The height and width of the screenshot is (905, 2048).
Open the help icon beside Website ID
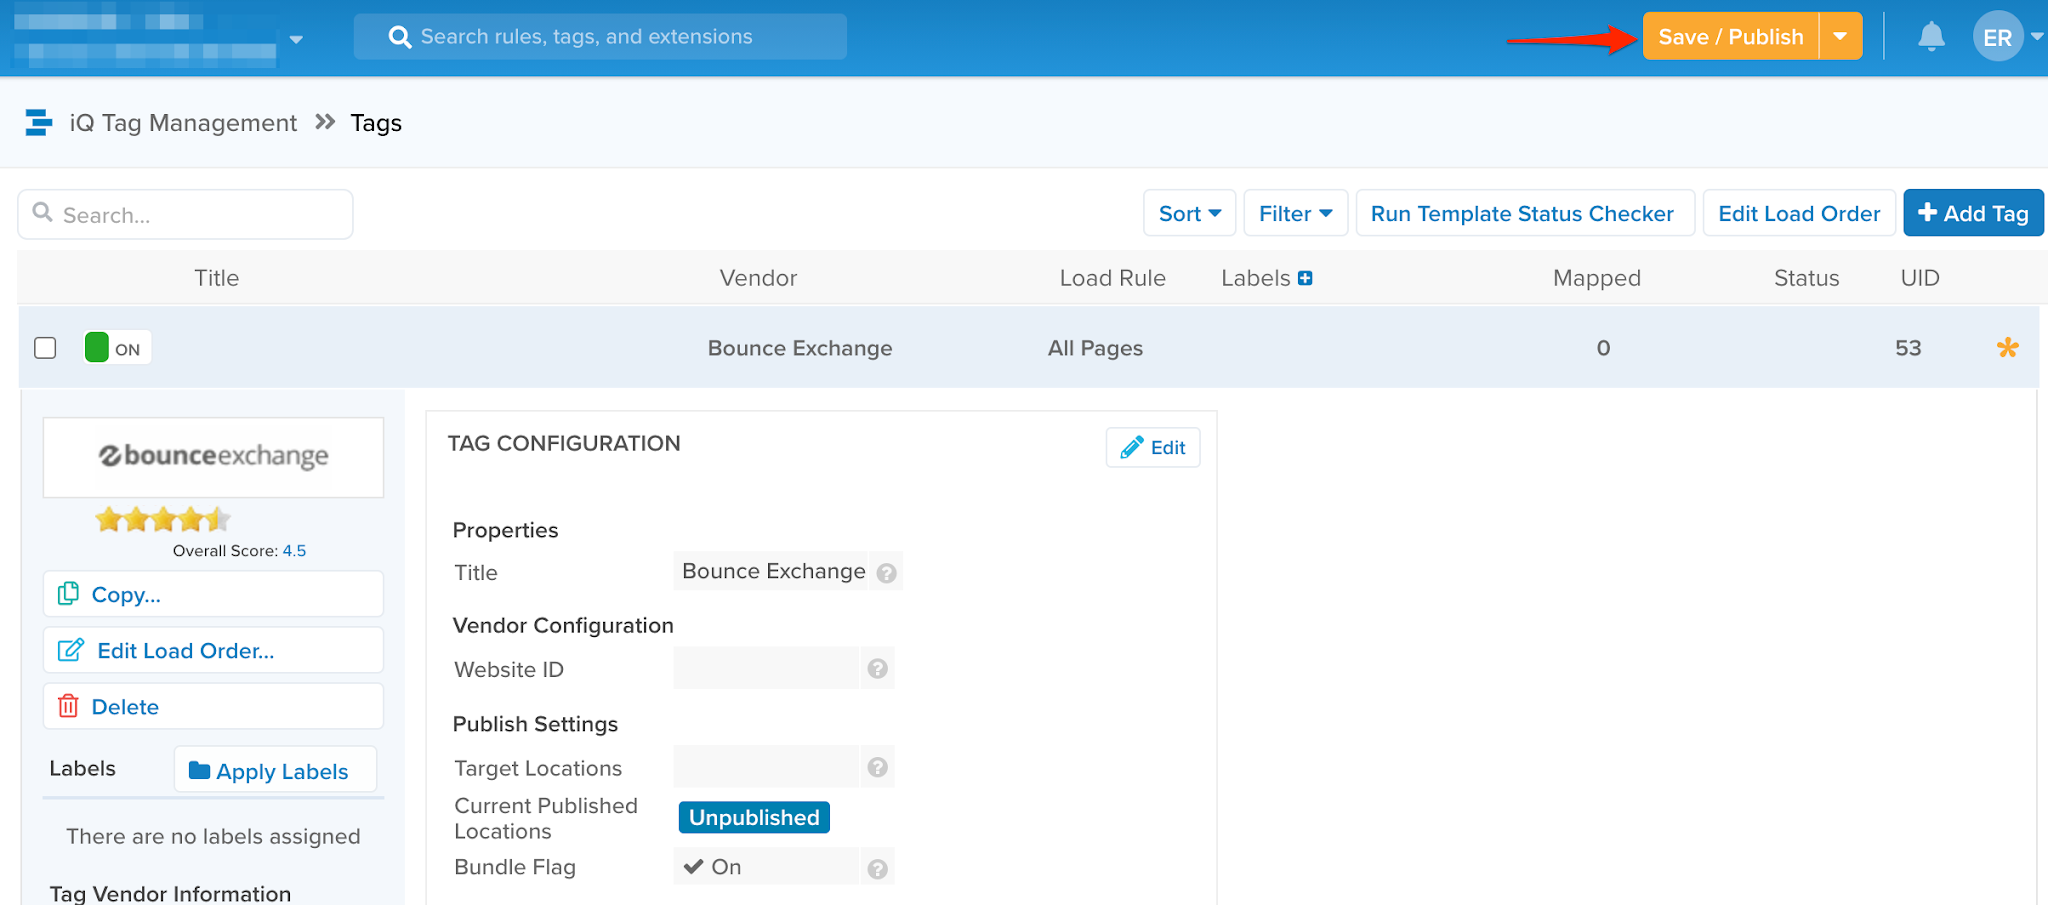(x=877, y=669)
